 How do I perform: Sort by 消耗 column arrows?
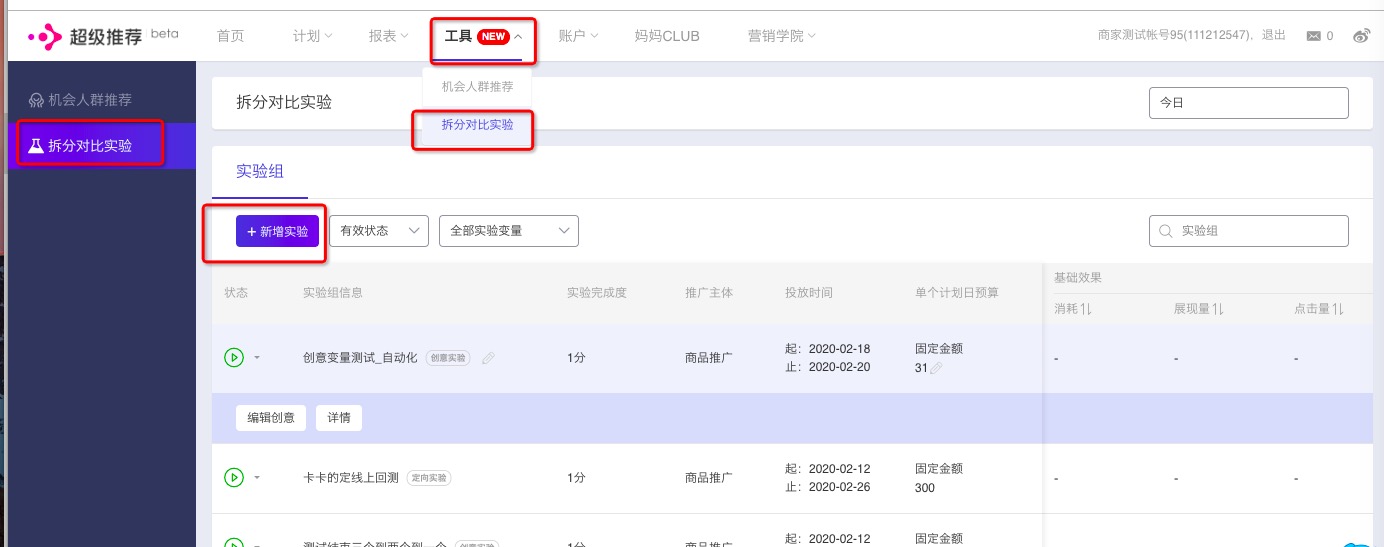point(1086,311)
